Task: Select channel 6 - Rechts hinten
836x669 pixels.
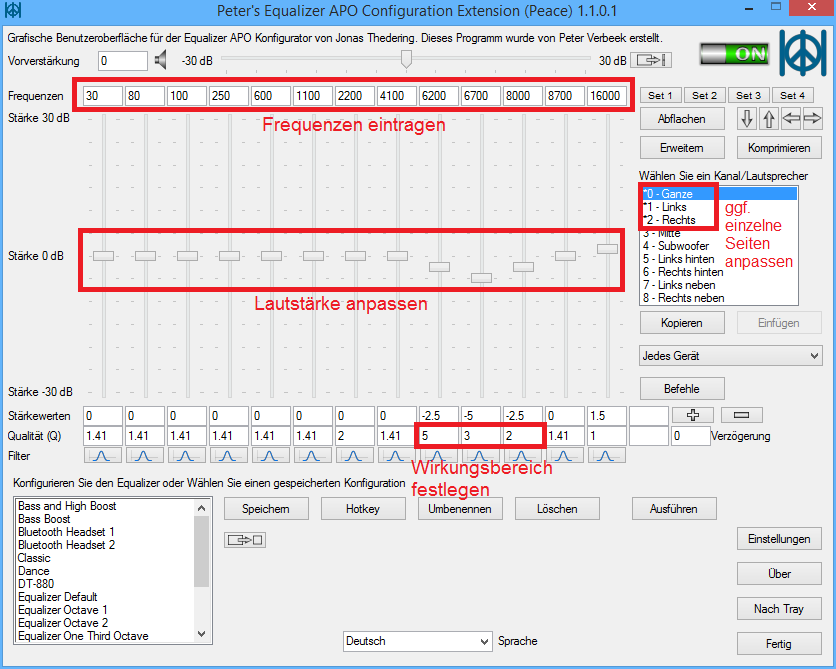Action: pos(719,272)
